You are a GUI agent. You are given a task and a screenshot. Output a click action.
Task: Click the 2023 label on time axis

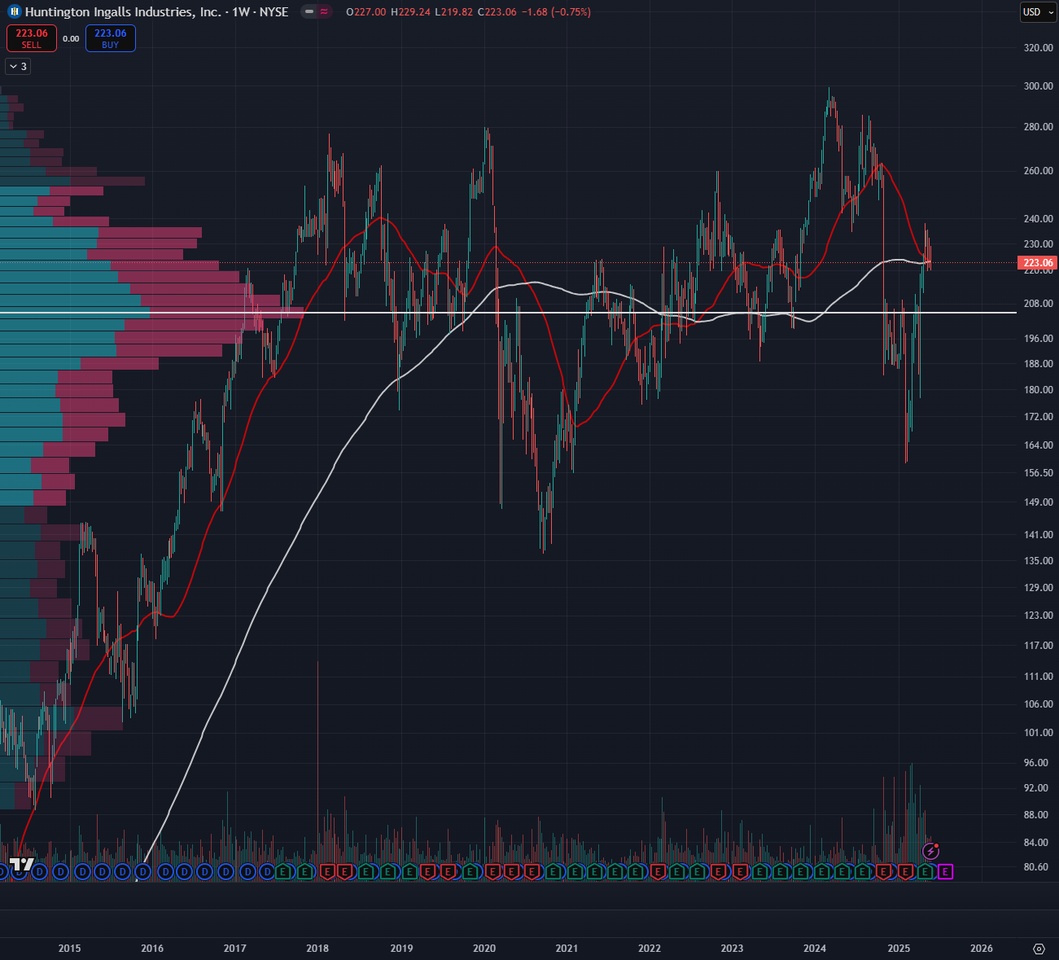[x=732, y=949]
